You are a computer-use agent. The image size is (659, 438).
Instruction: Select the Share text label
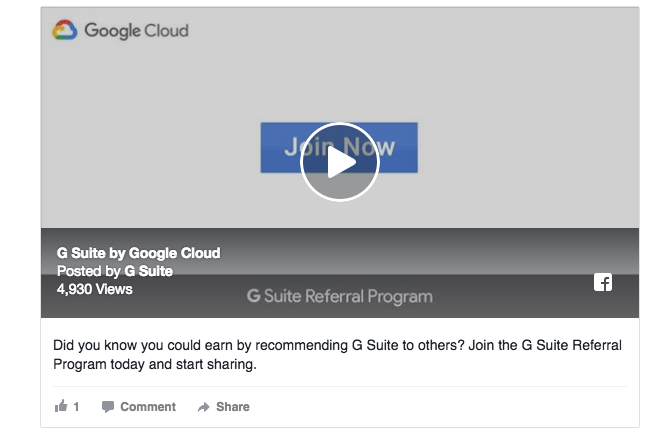click(x=233, y=406)
